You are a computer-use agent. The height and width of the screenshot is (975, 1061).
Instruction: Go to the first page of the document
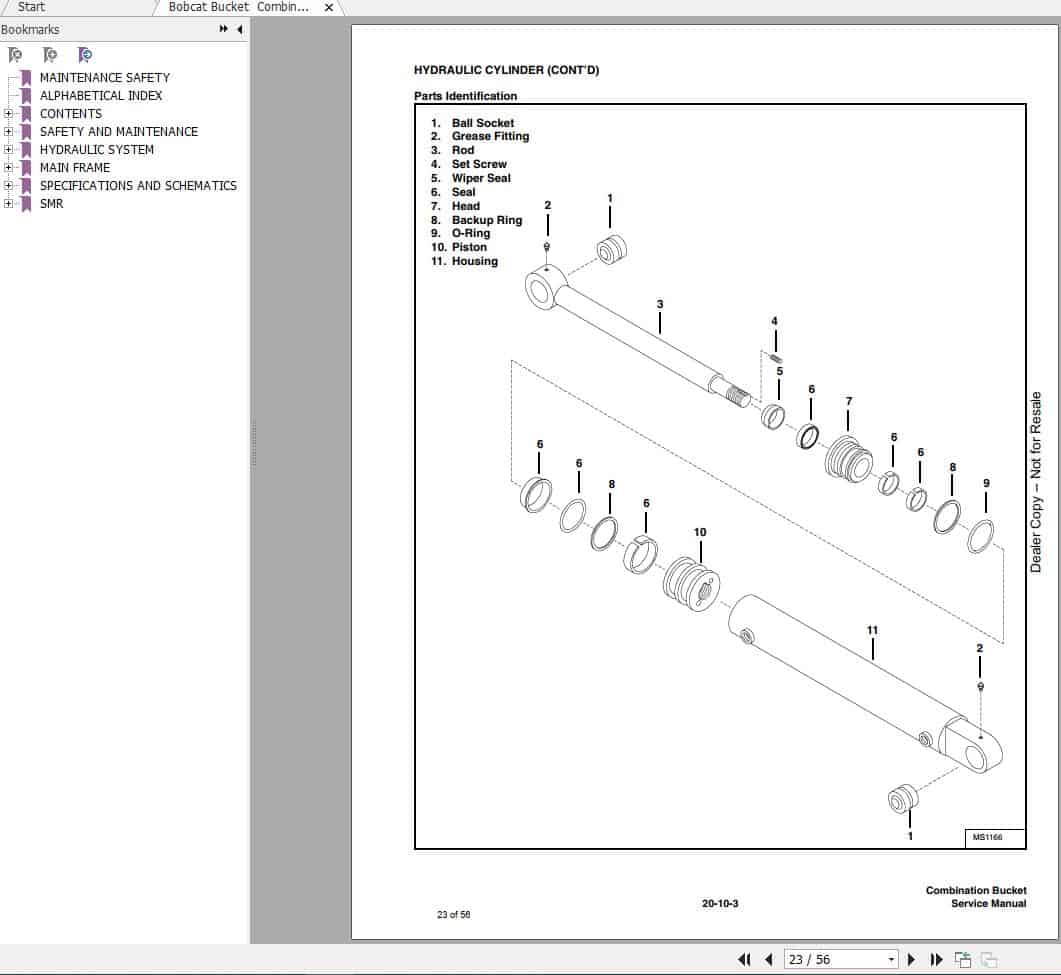(x=744, y=958)
